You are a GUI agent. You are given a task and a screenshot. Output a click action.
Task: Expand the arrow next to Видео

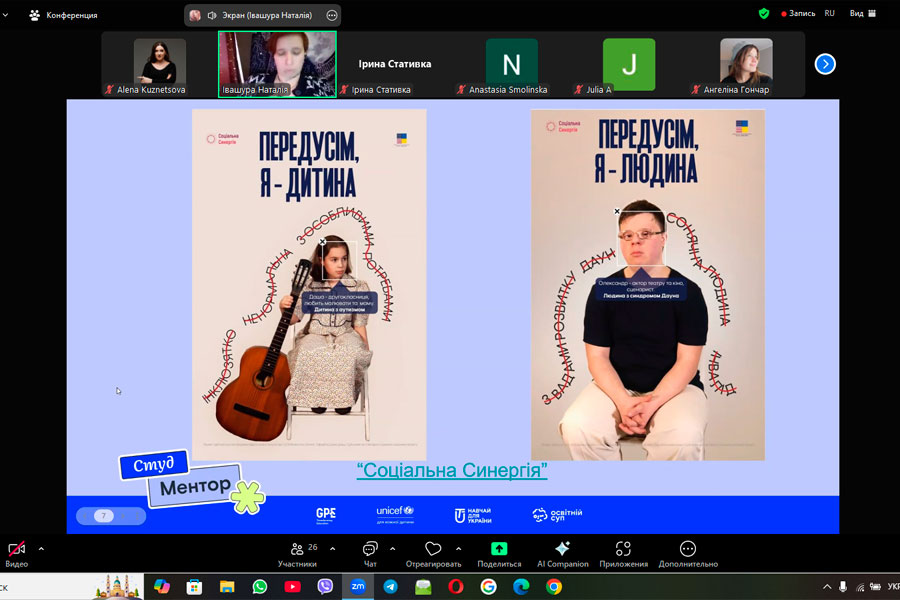[41, 548]
